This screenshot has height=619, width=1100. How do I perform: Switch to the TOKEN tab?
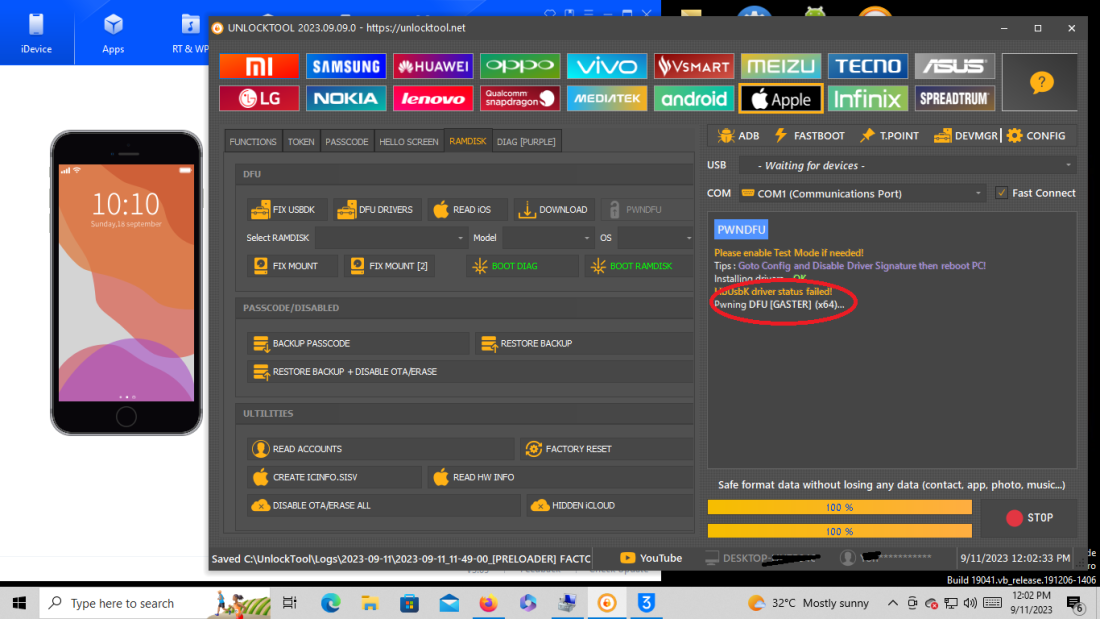tap(301, 141)
